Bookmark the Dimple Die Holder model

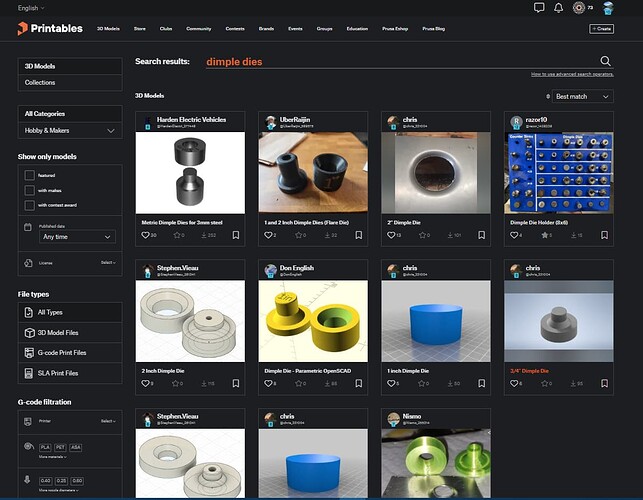pos(604,235)
